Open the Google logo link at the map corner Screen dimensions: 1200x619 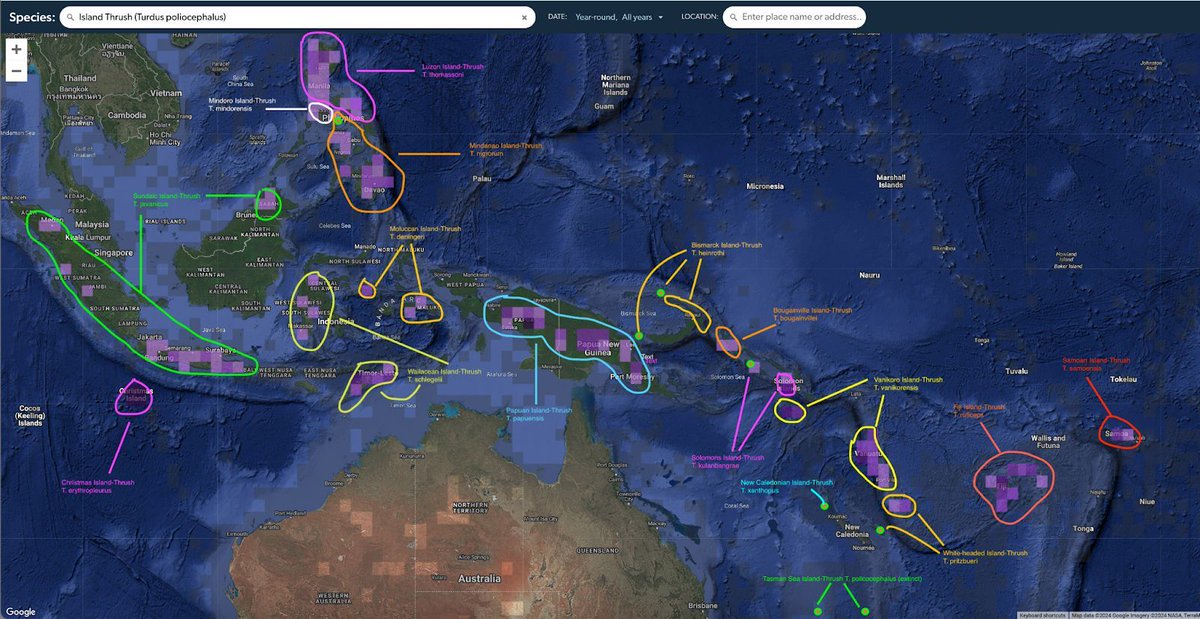coord(22,611)
